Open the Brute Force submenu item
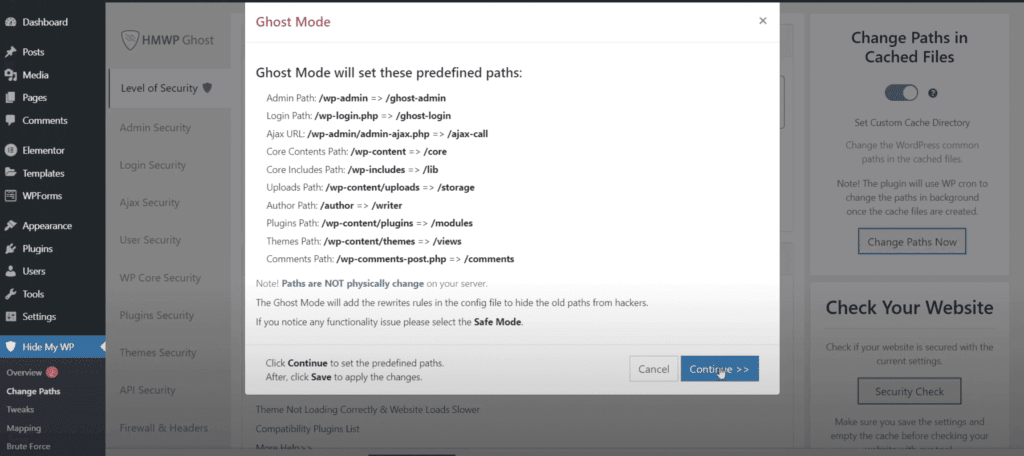 pos(28,446)
